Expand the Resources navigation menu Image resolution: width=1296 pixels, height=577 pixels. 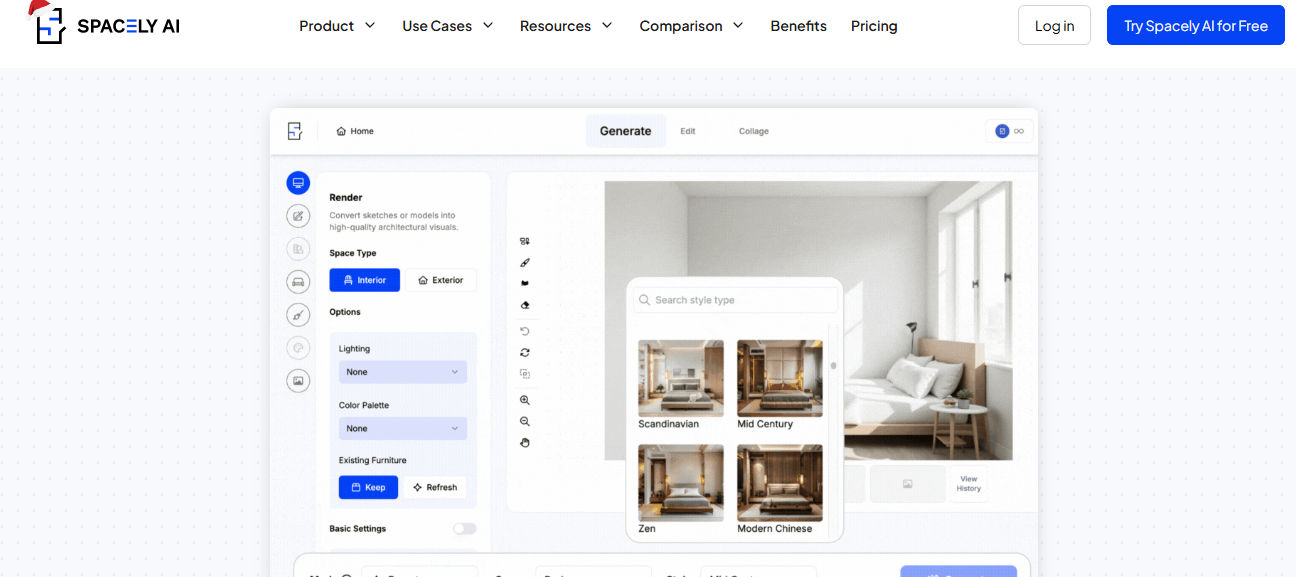tap(566, 26)
